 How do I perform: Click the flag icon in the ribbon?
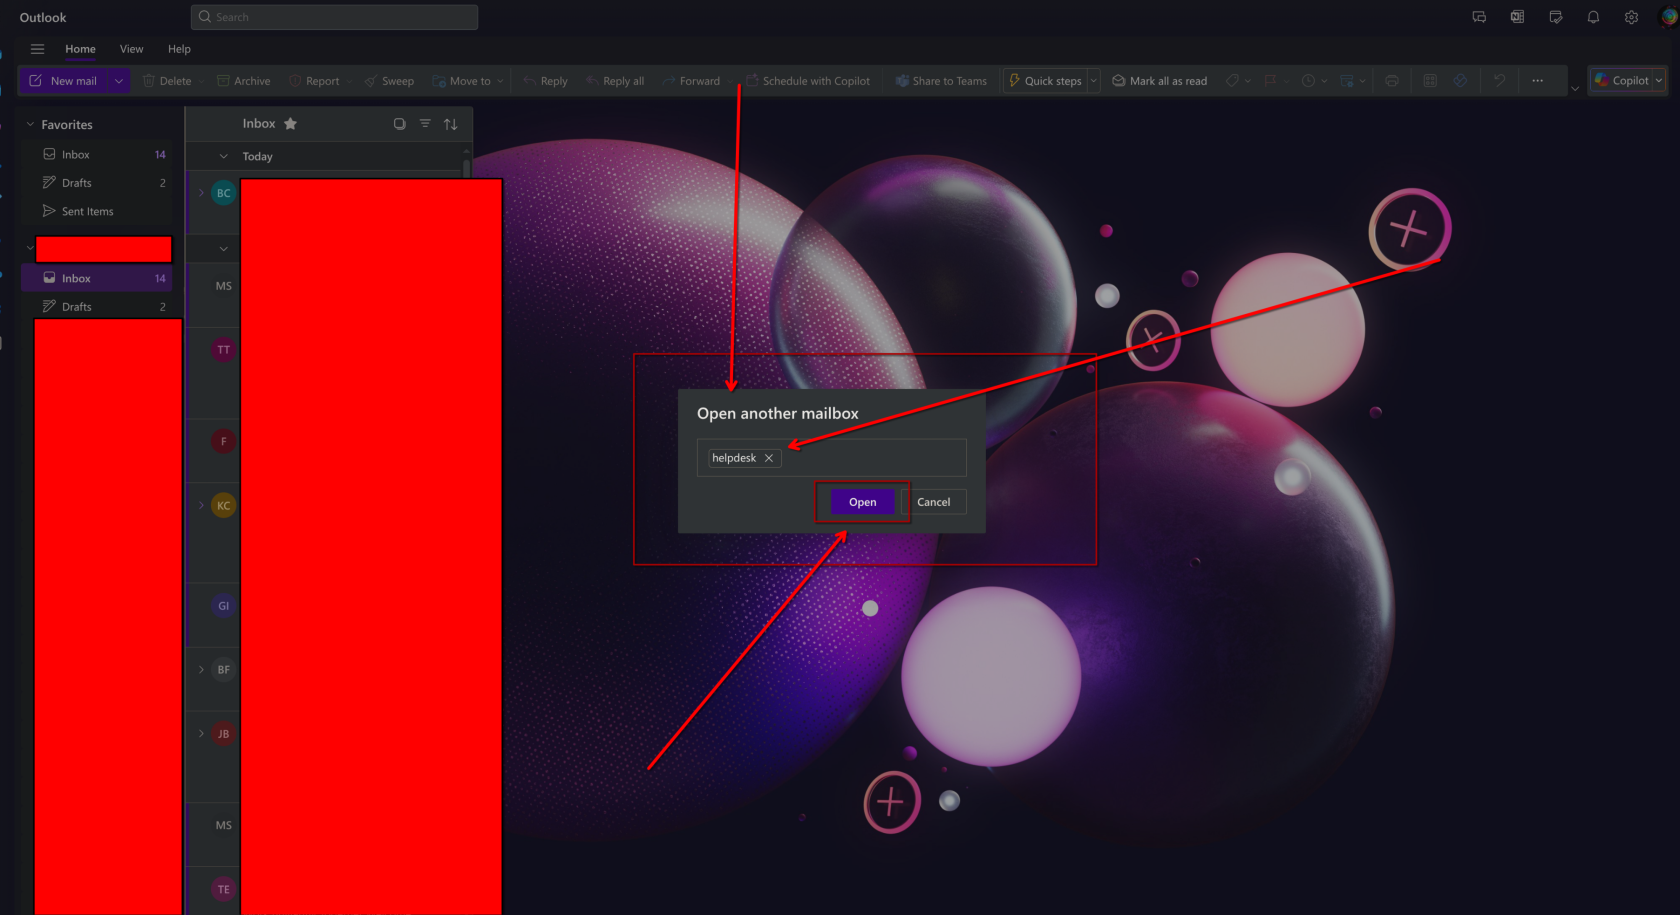point(1271,81)
